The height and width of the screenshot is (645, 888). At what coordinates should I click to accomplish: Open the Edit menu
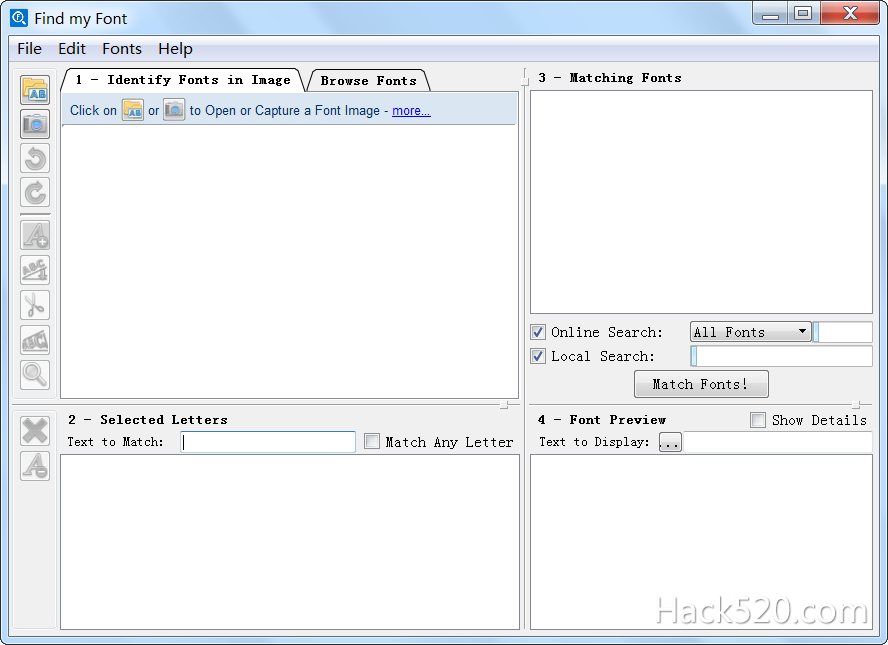72,49
